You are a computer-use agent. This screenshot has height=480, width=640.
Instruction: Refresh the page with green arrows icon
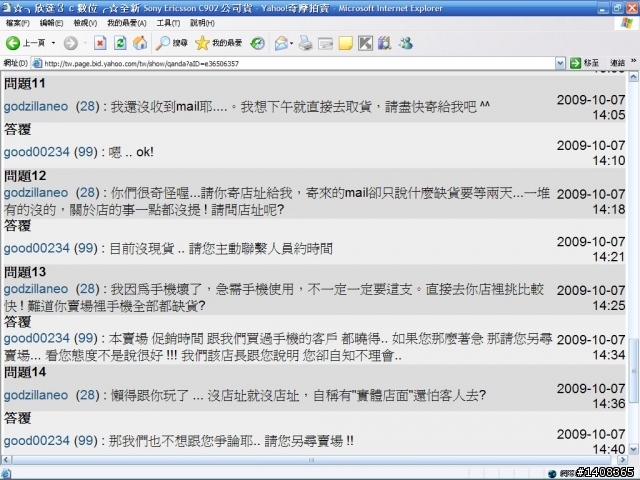pos(120,43)
